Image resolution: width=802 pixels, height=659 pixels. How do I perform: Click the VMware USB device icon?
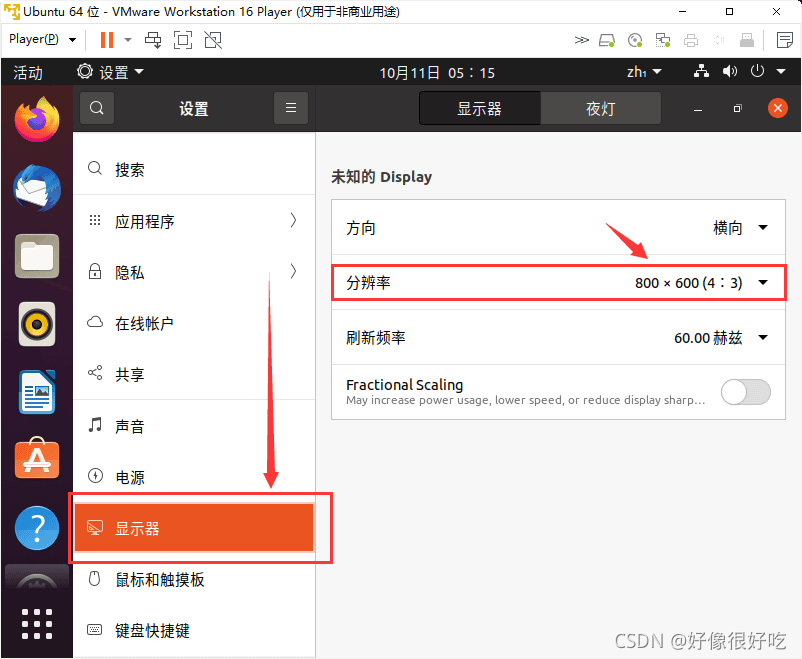click(x=747, y=40)
